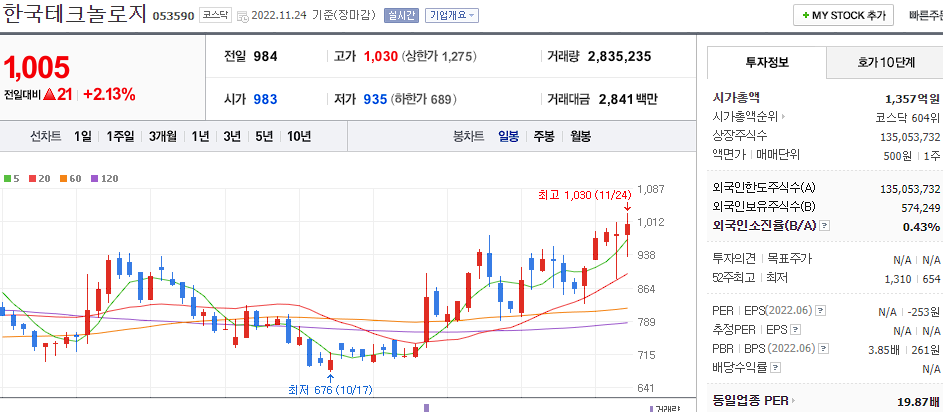Click the orange 60-day moving average legend
This screenshot has height=412, width=943.
pos(70,179)
